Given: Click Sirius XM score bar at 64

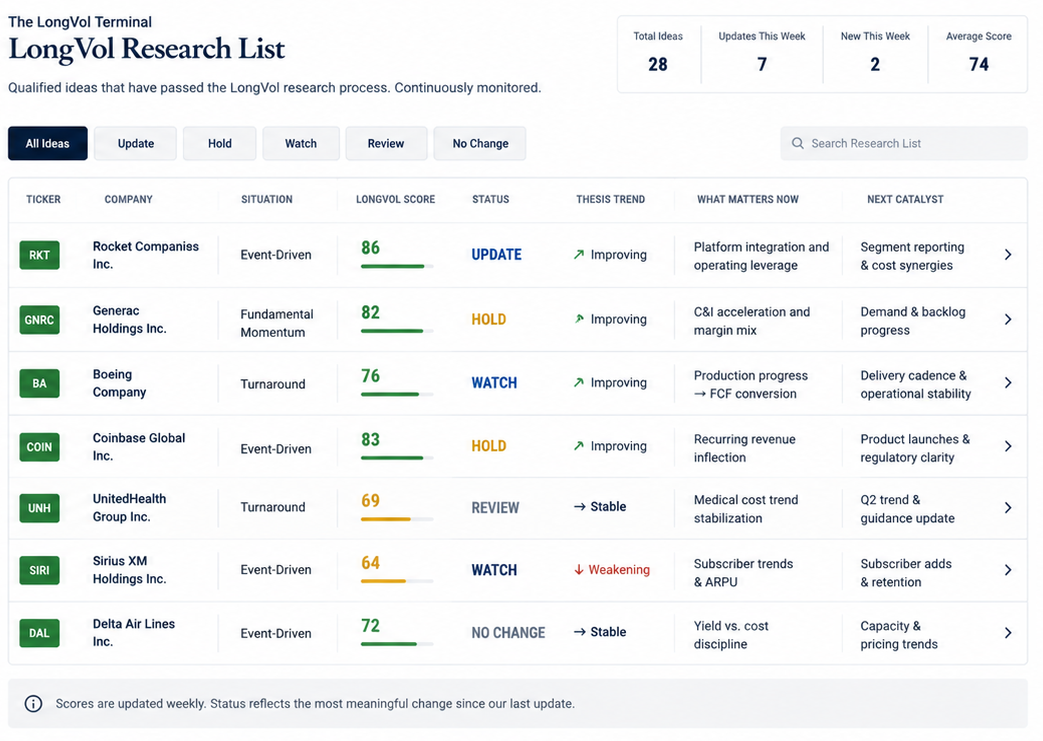Looking at the screenshot, I should point(397,581).
